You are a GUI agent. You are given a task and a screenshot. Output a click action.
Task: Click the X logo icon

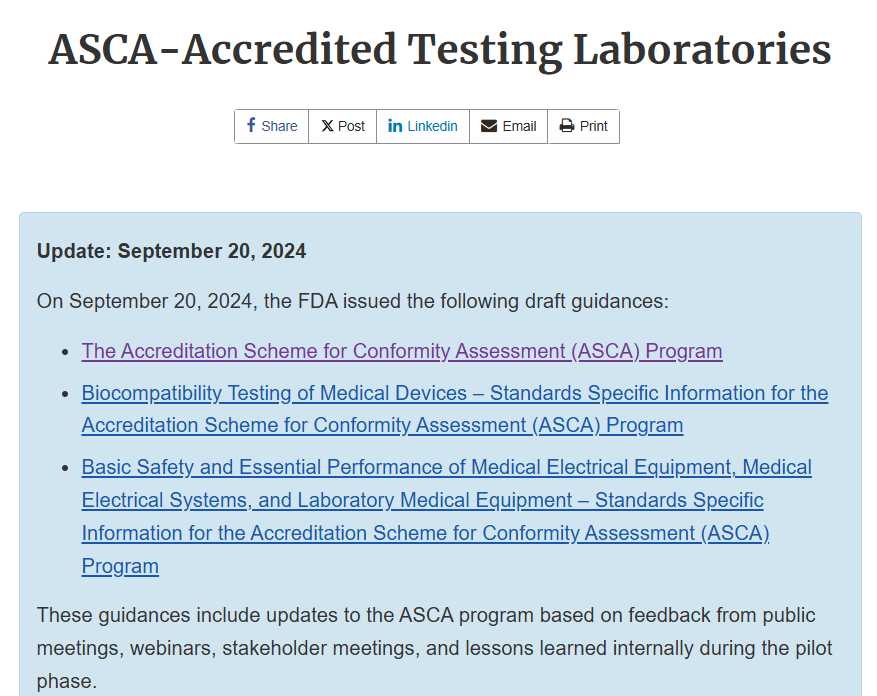pos(327,126)
